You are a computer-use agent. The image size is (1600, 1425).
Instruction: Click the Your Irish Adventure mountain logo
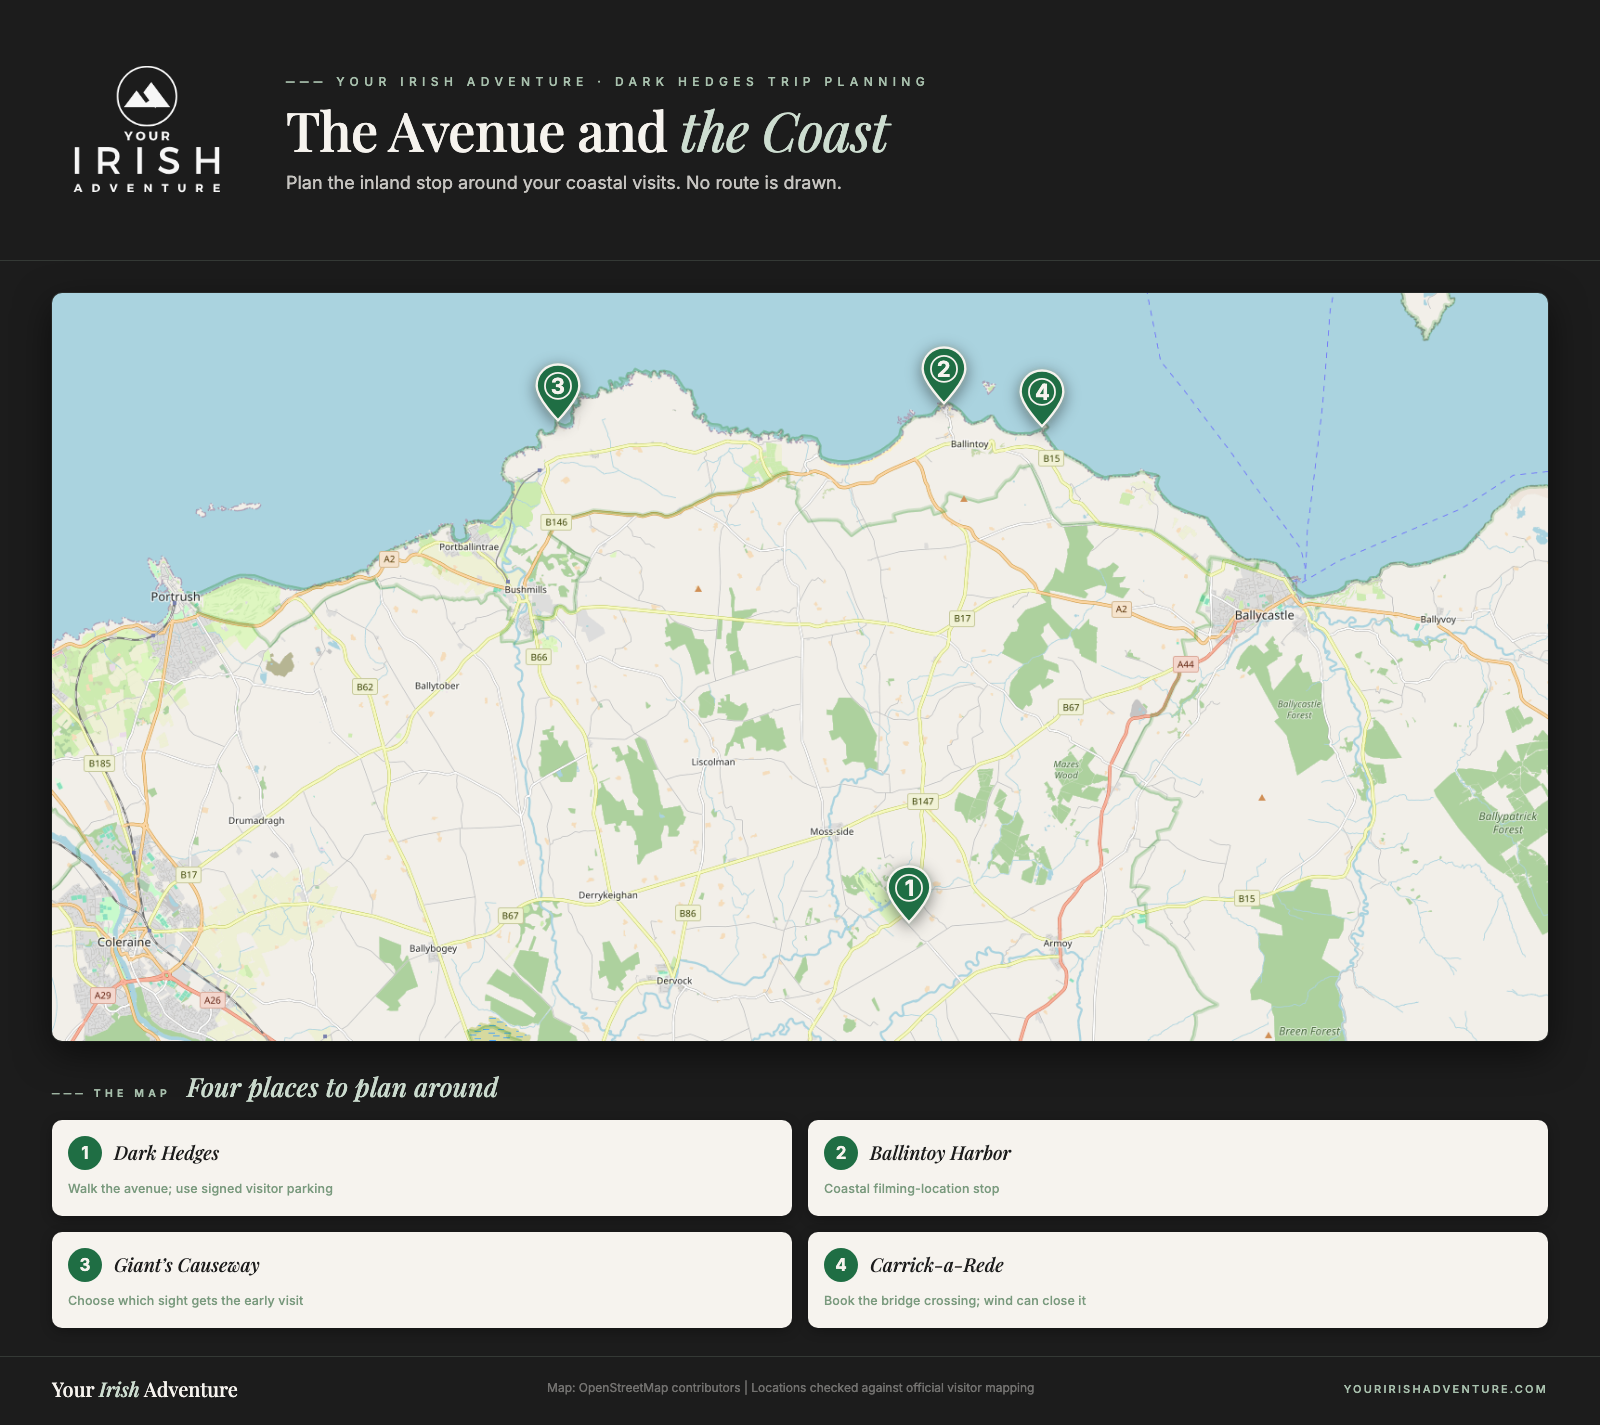coord(147,130)
